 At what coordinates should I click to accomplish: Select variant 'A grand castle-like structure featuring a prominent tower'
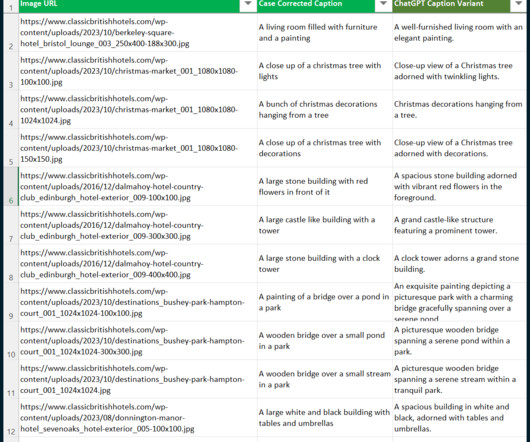[459, 225]
